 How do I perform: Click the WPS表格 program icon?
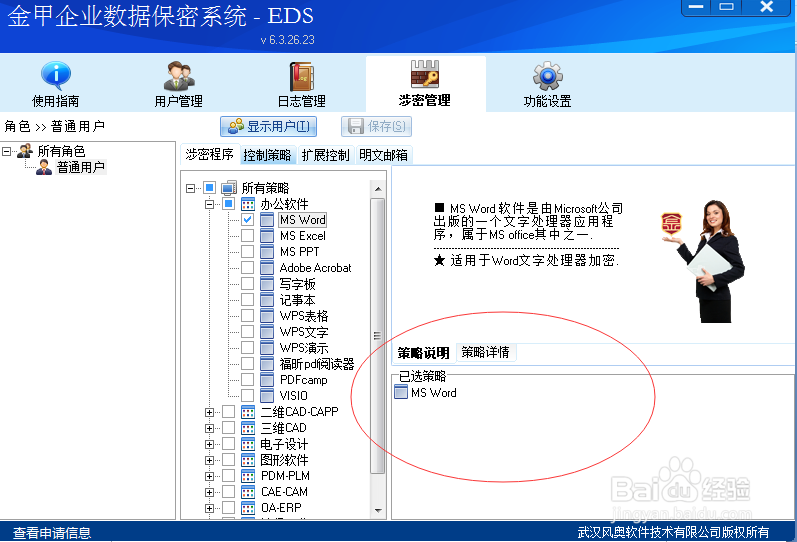tap(267, 316)
